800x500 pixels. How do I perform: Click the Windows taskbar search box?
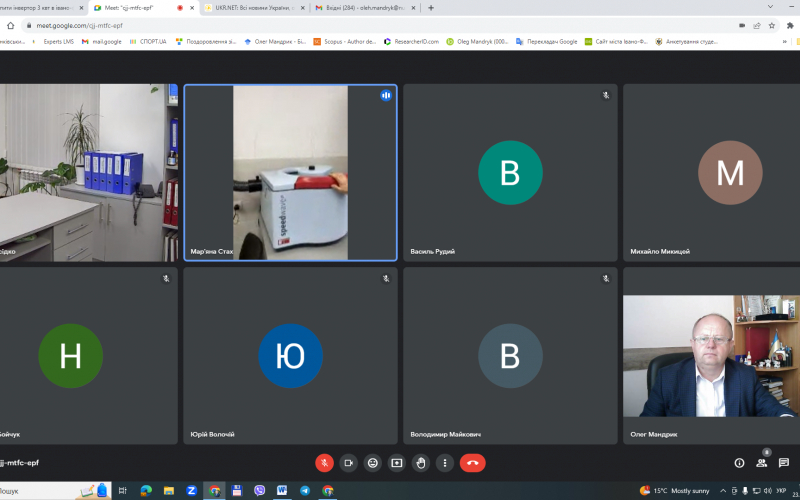(56, 491)
